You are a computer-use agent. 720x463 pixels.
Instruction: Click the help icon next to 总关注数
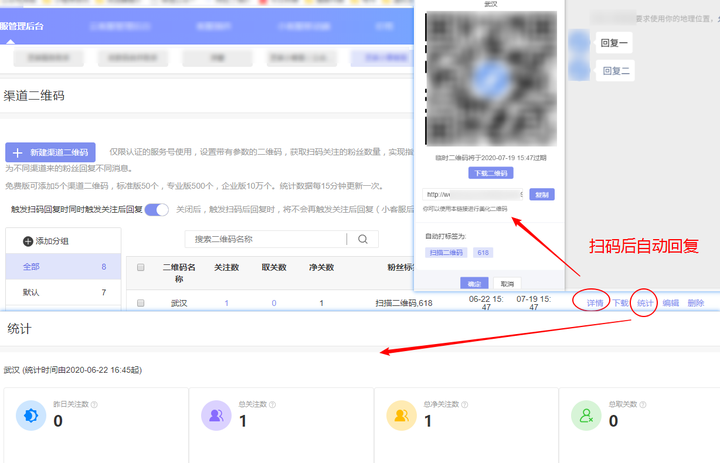272,405
